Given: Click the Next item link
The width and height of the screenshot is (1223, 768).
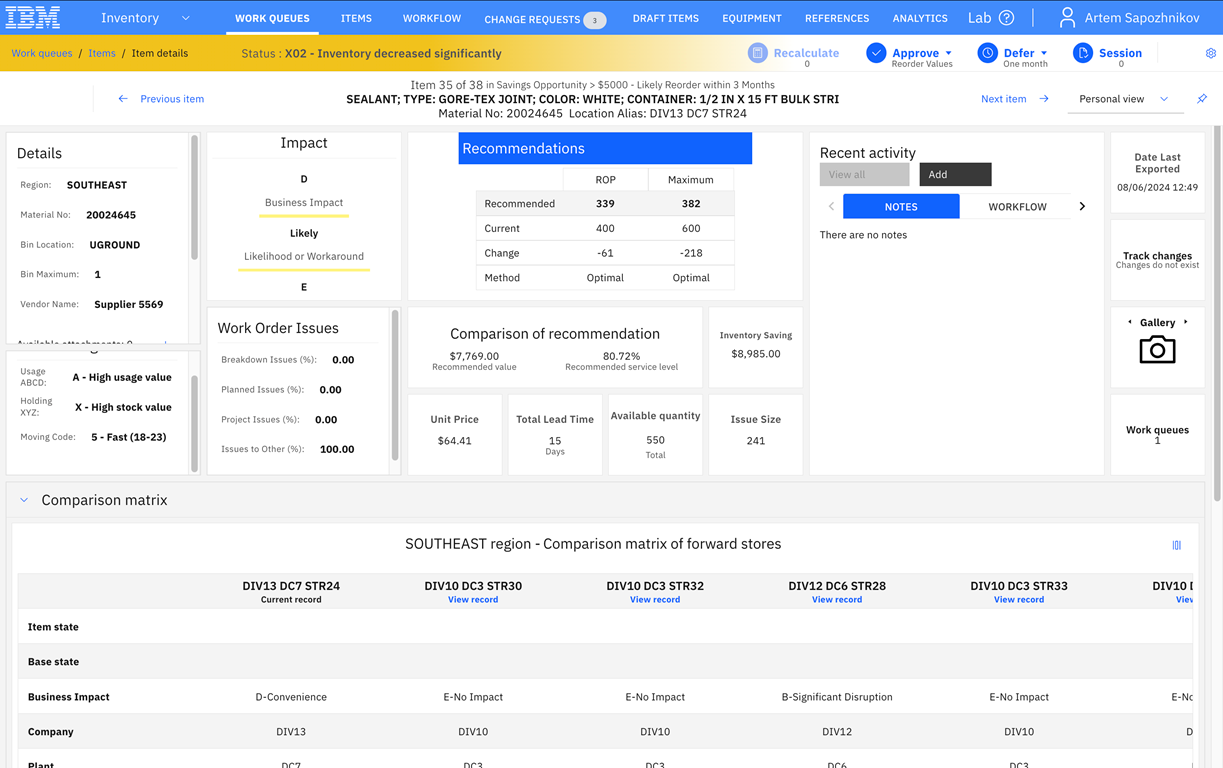Looking at the screenshot, I should (1004, 99).
